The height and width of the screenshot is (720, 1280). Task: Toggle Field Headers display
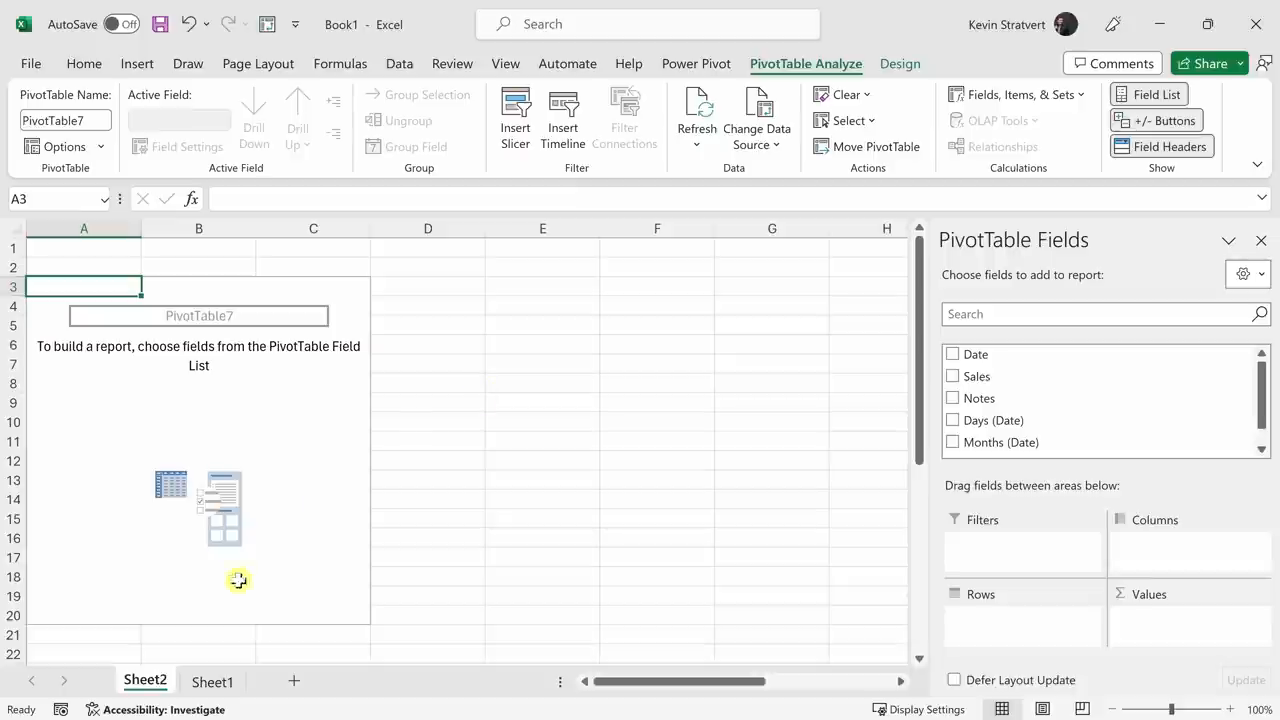(1161, 146)
